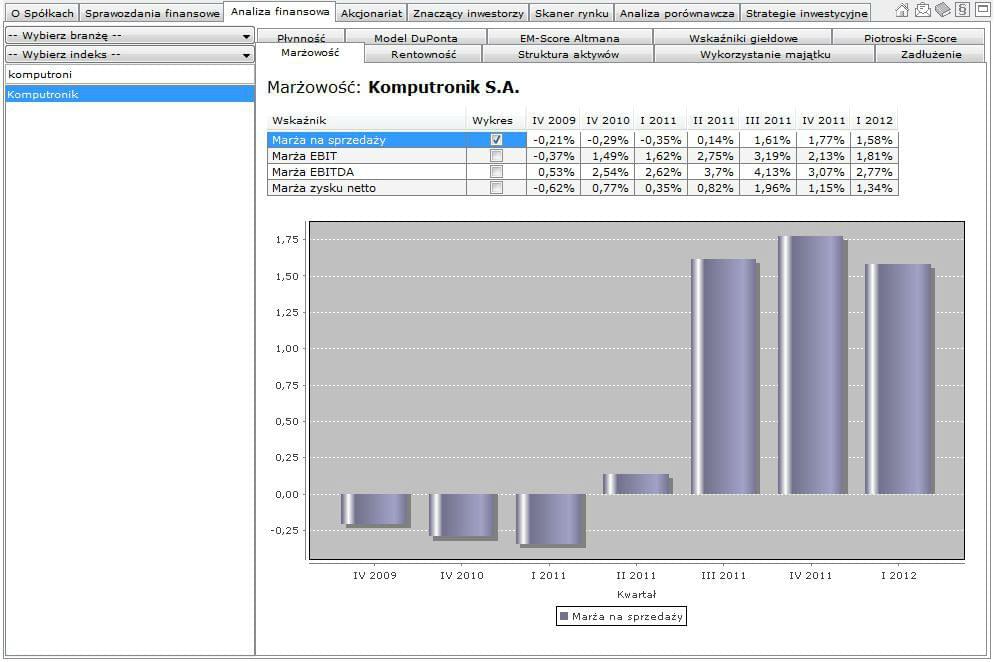Open the 'EM-Score Altmana' sub-tab
This screenshot has width=995, height=662.
coord(569,37)
